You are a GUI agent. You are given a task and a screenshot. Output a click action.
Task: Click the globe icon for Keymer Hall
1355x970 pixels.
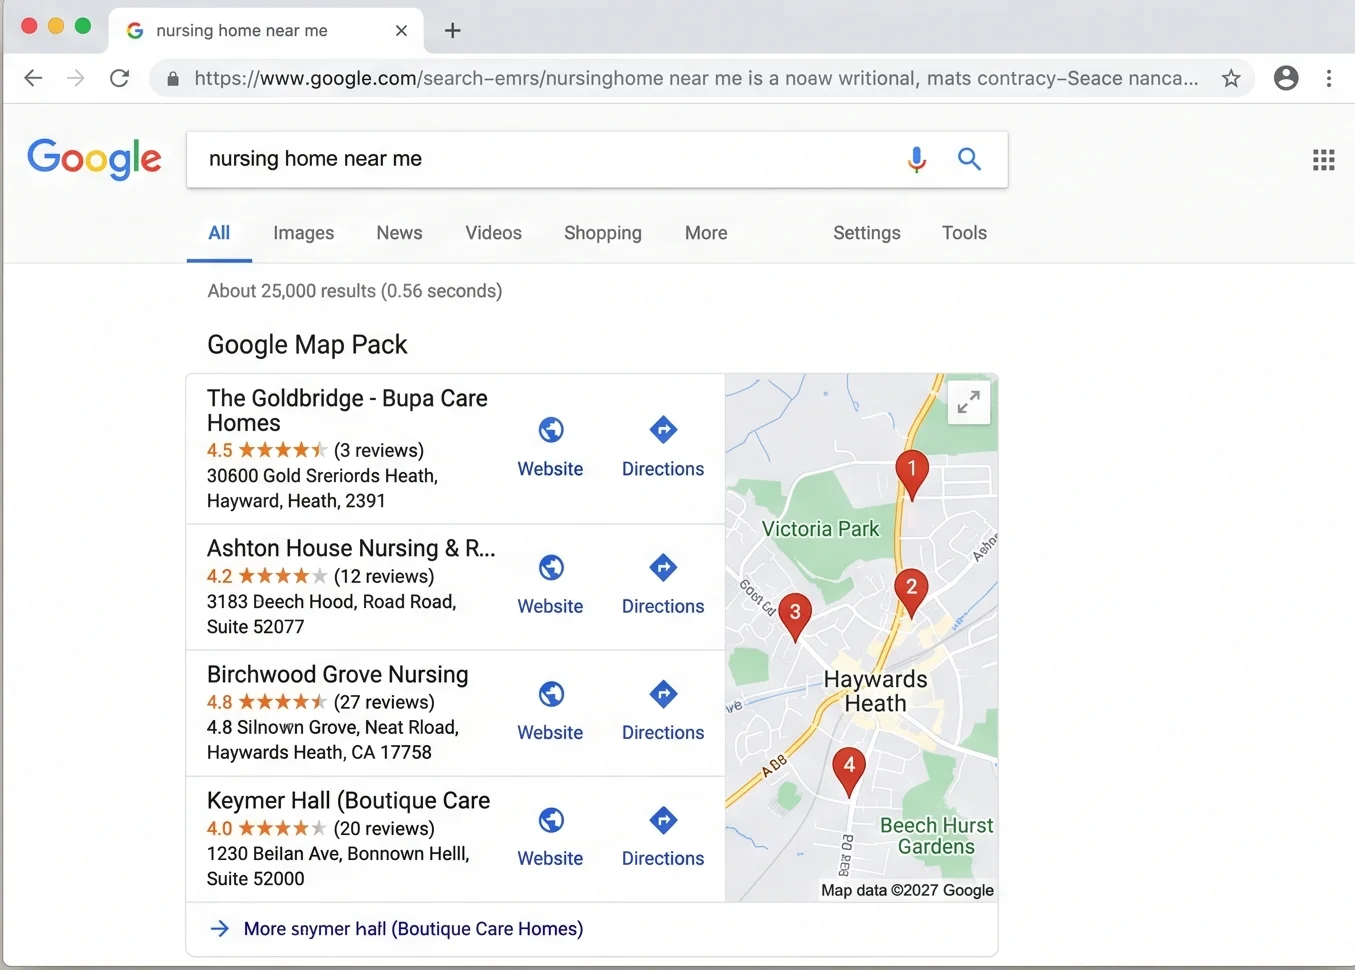(x=551, y=820)
